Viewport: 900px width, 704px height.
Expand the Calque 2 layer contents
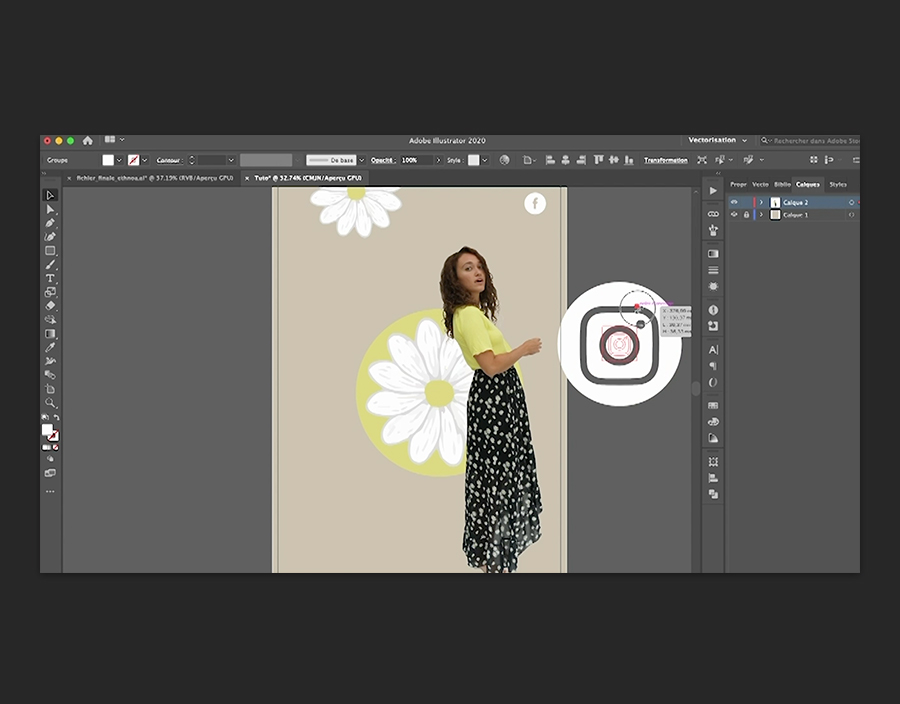point(761,202)
